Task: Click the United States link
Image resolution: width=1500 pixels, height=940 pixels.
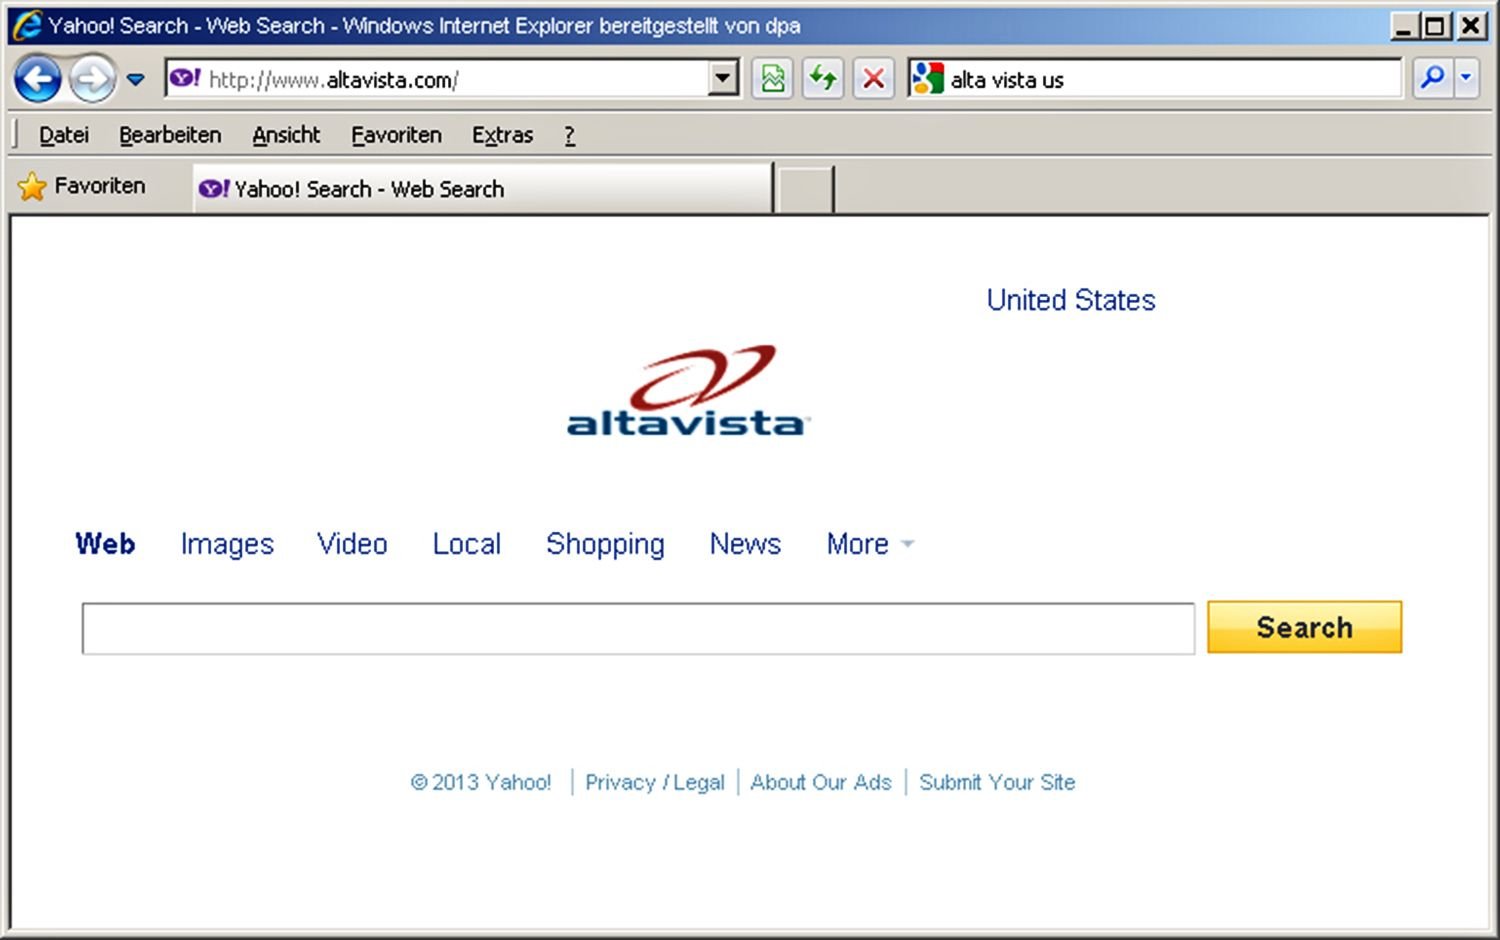Action: [1070, 300]
